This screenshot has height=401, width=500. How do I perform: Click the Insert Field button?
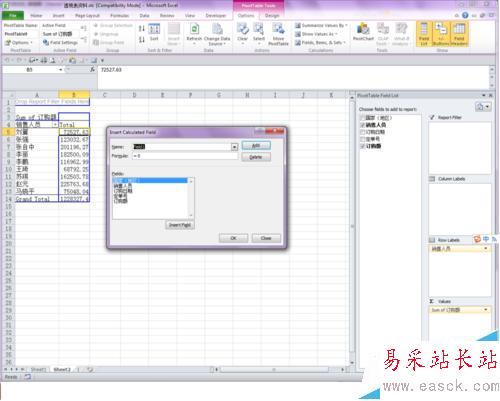click(180, 225)
